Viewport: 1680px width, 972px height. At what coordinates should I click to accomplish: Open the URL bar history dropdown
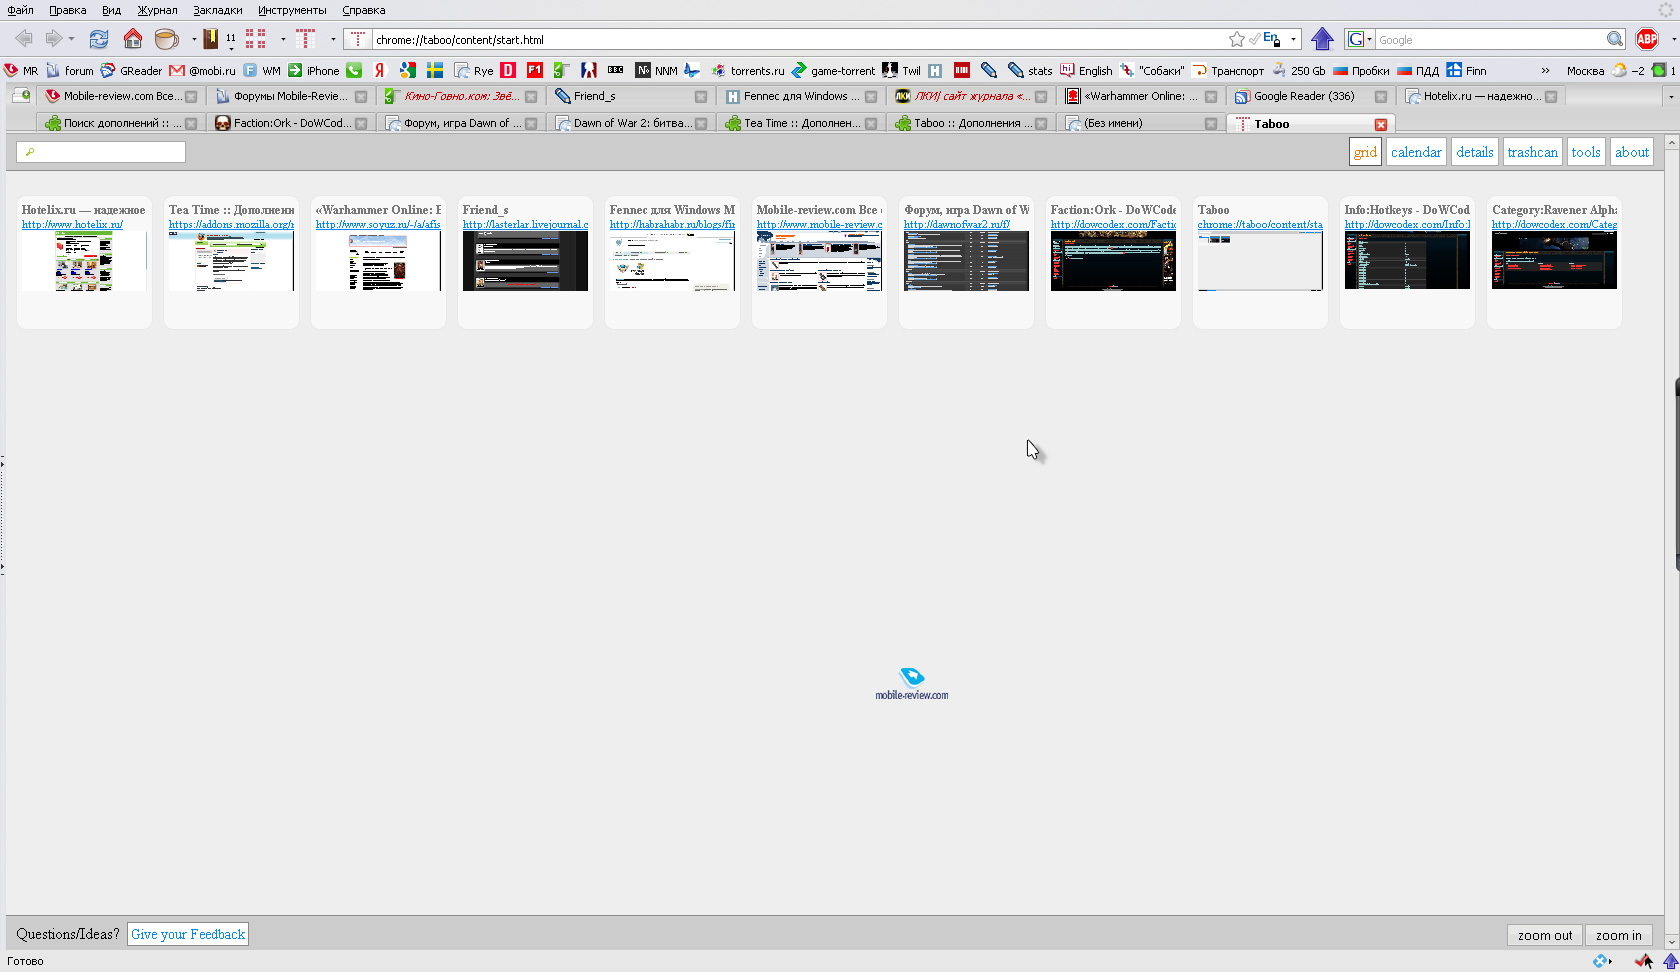coord(1293,39)
